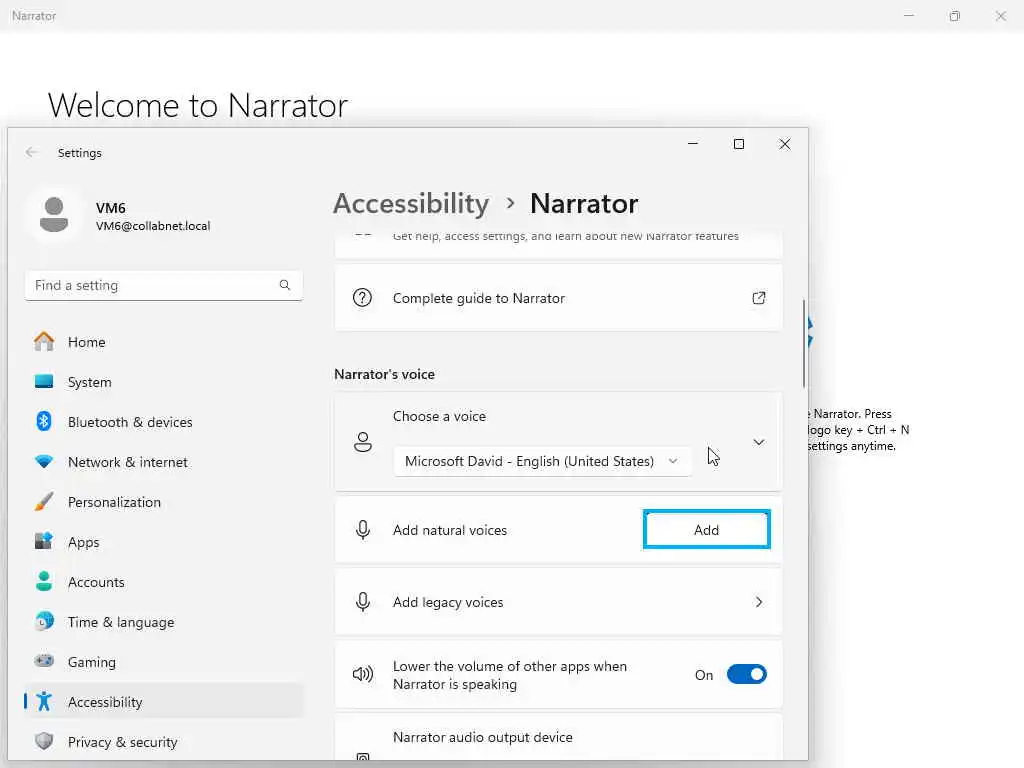Open Time & language settings

pos(121,622)
